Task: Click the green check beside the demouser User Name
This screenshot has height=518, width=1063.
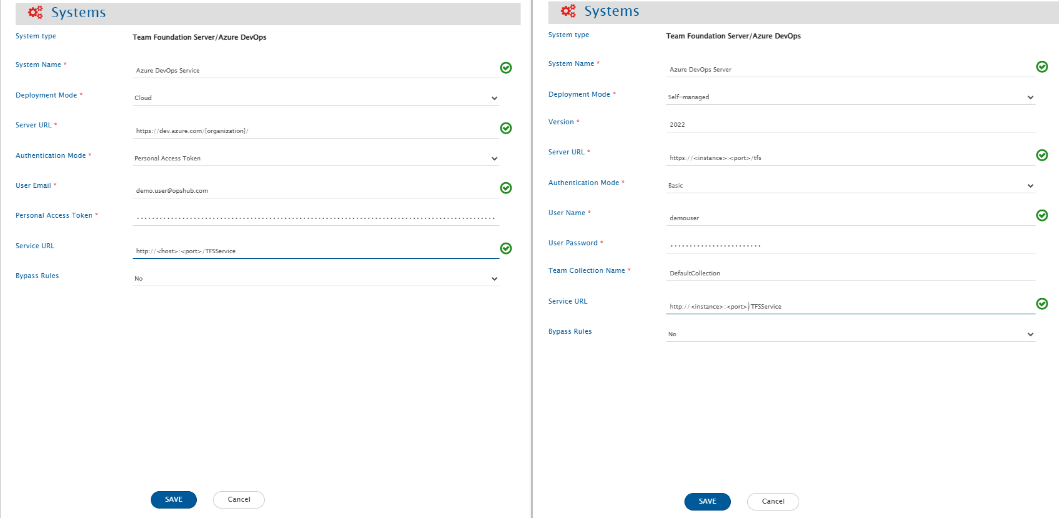Action: (x=1042, y=215)
